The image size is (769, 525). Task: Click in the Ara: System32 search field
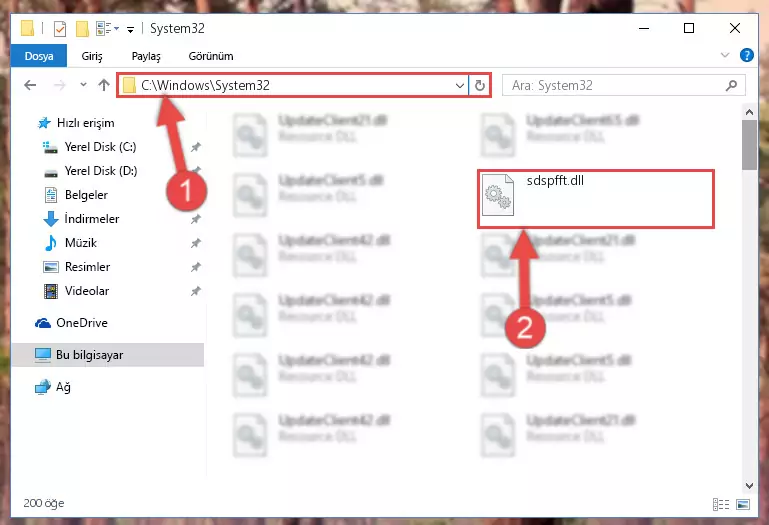click(x=615, y=85)
